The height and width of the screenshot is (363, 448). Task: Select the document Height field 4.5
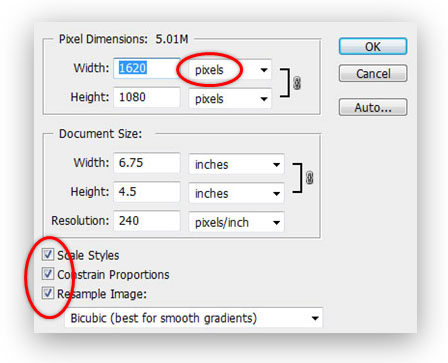pos(147,192)
